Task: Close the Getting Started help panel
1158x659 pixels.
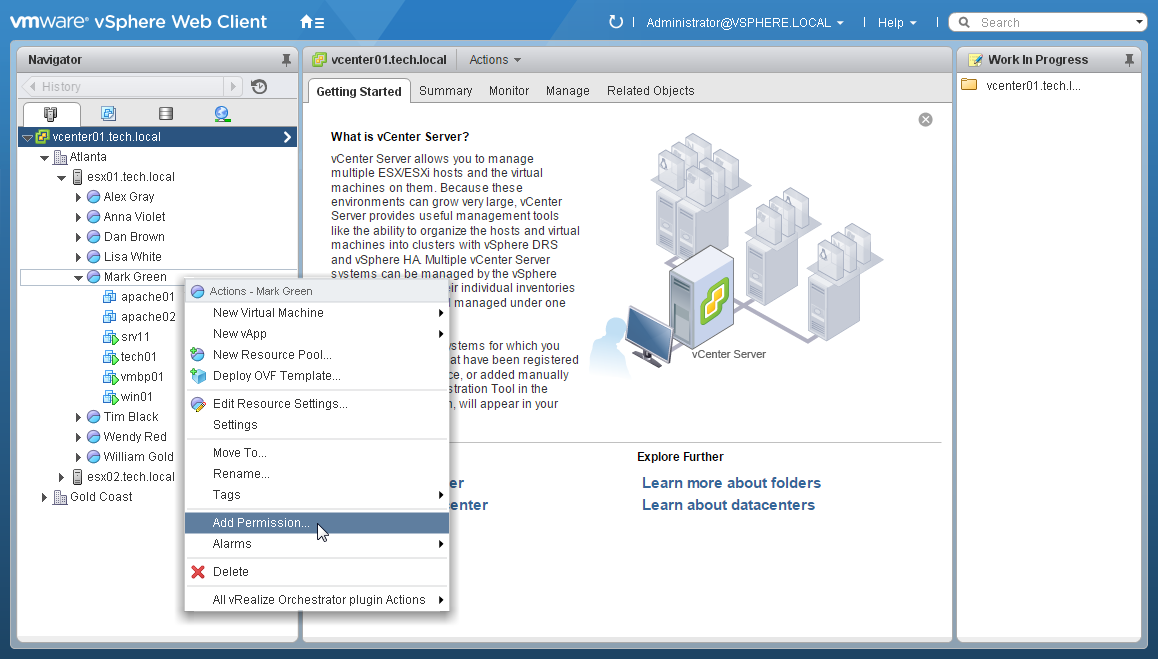Action: click(925, 120)
